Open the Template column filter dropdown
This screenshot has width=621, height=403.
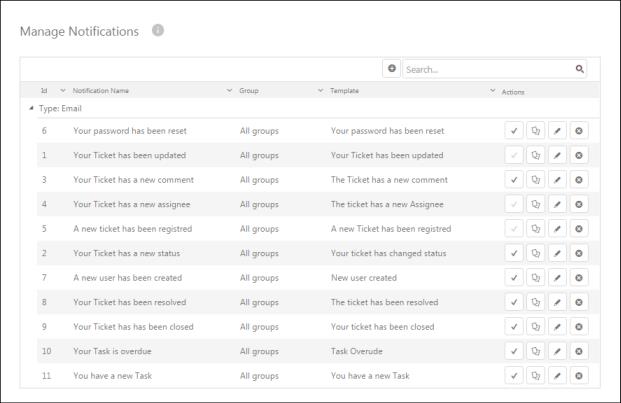[492, 91]
